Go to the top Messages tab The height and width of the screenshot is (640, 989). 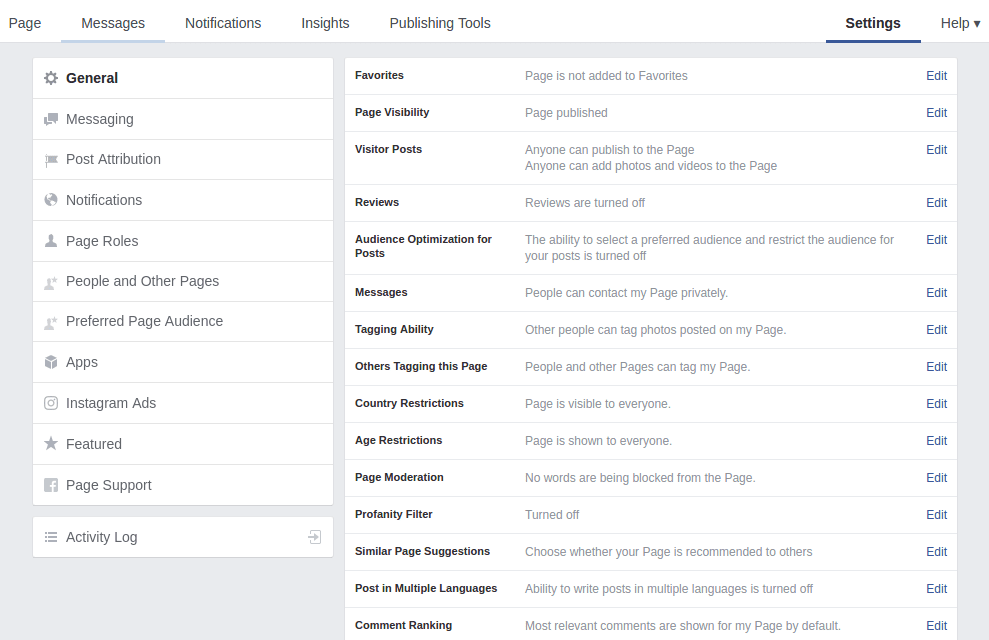tap(113, 23)
